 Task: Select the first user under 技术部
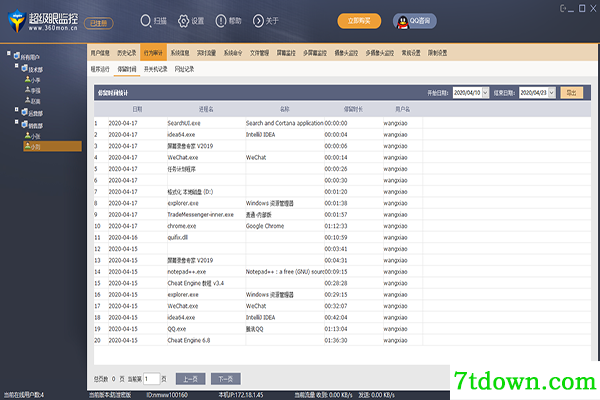(33, 80)
